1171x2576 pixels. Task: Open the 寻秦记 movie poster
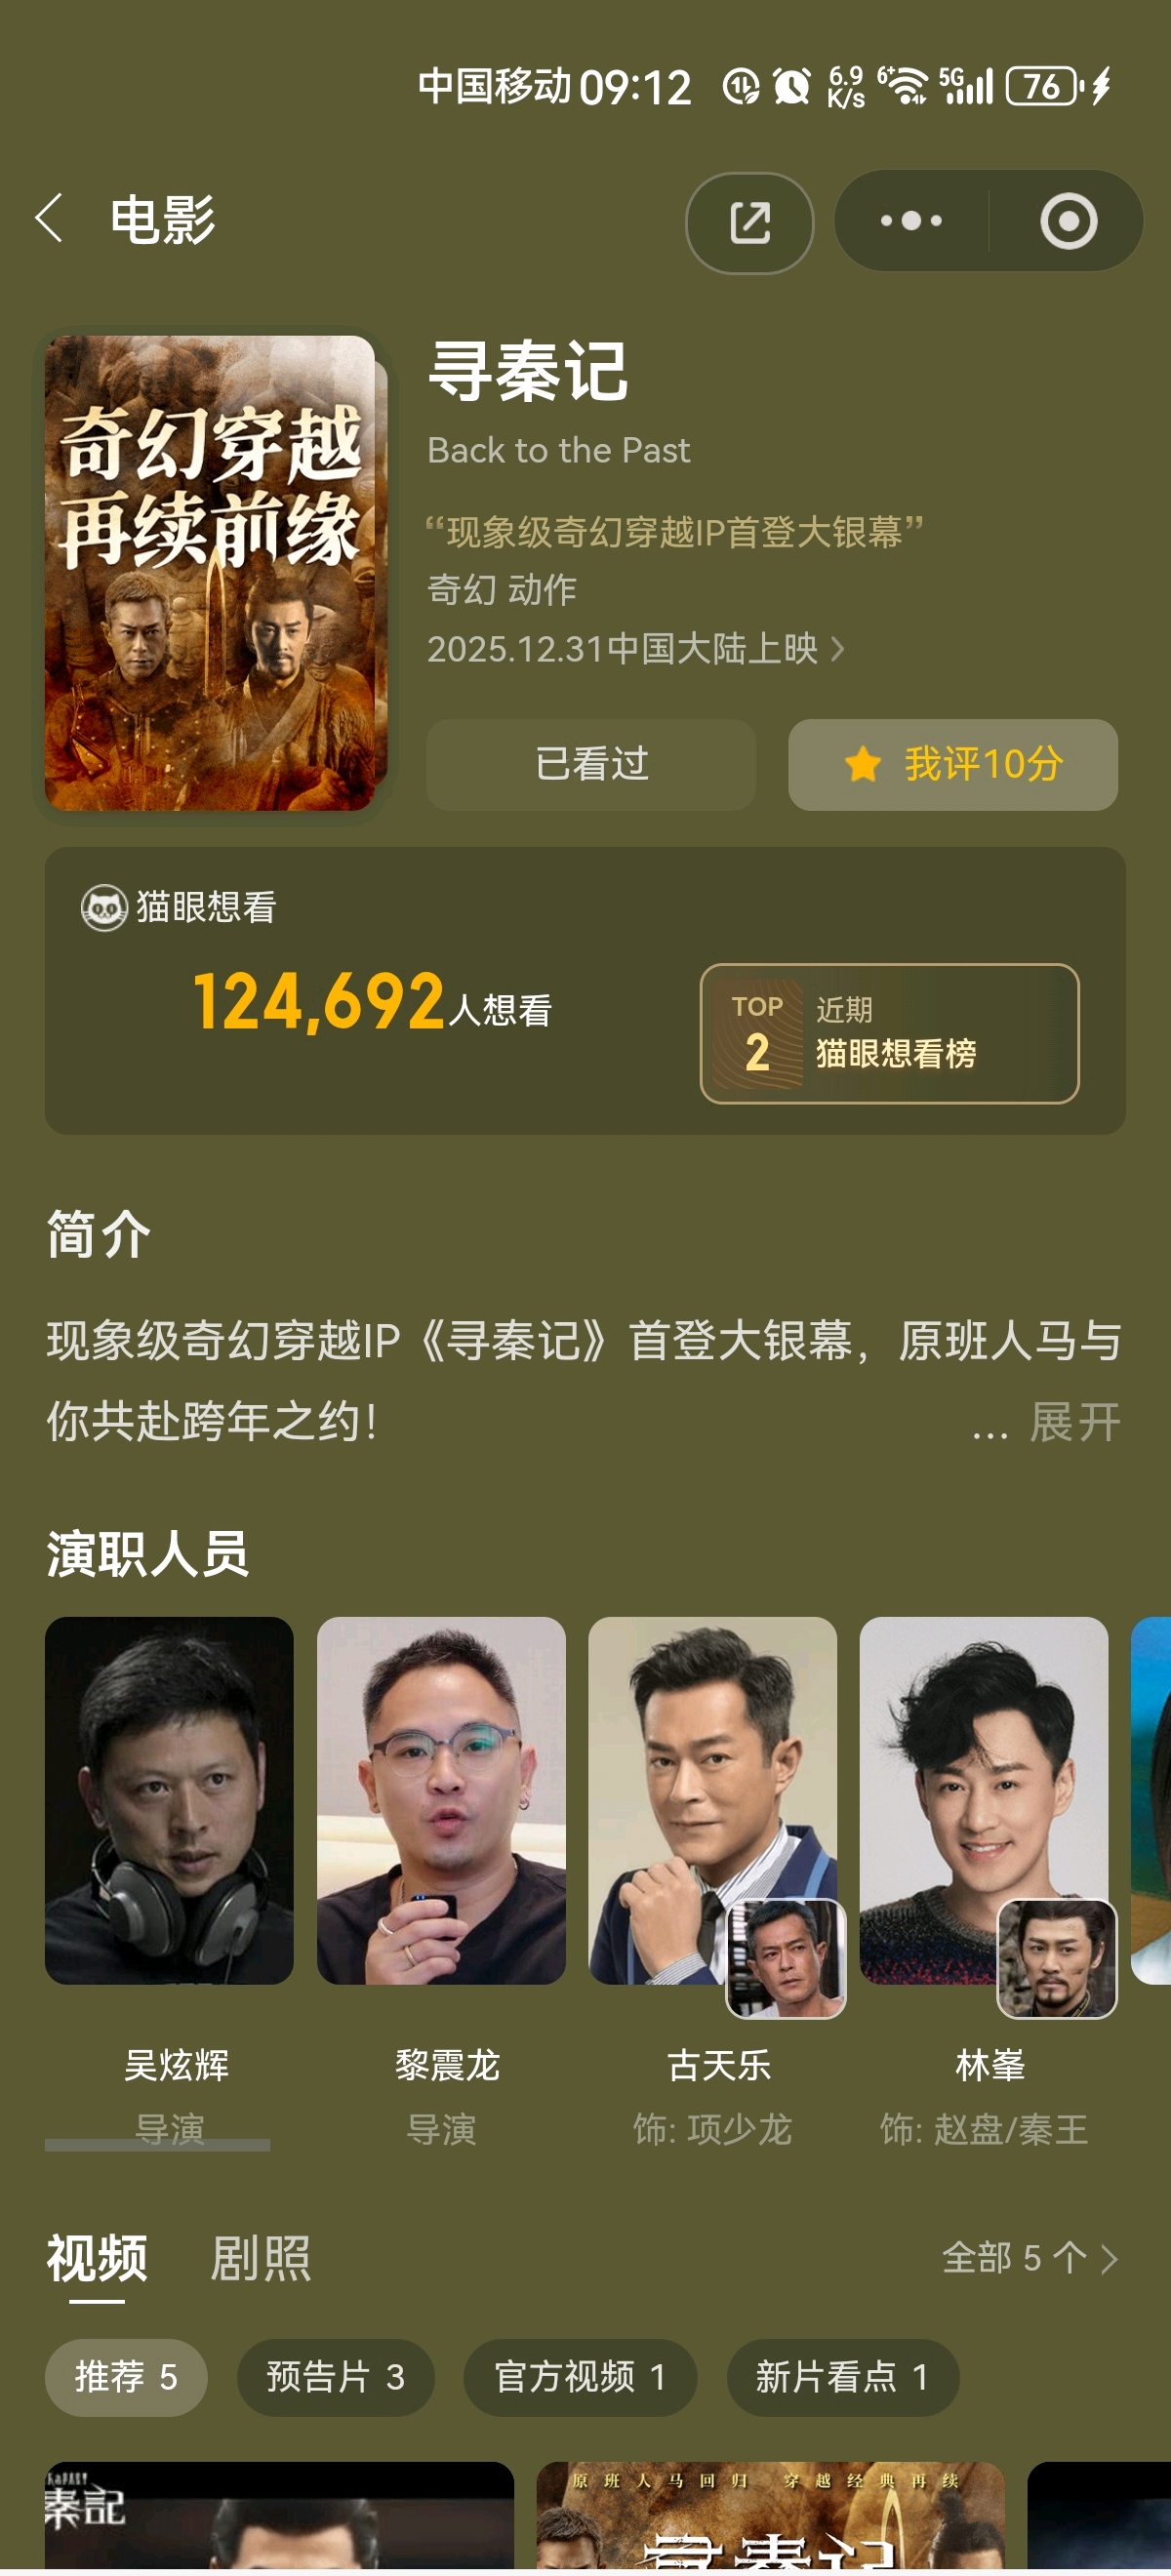[x=210, y=573]
